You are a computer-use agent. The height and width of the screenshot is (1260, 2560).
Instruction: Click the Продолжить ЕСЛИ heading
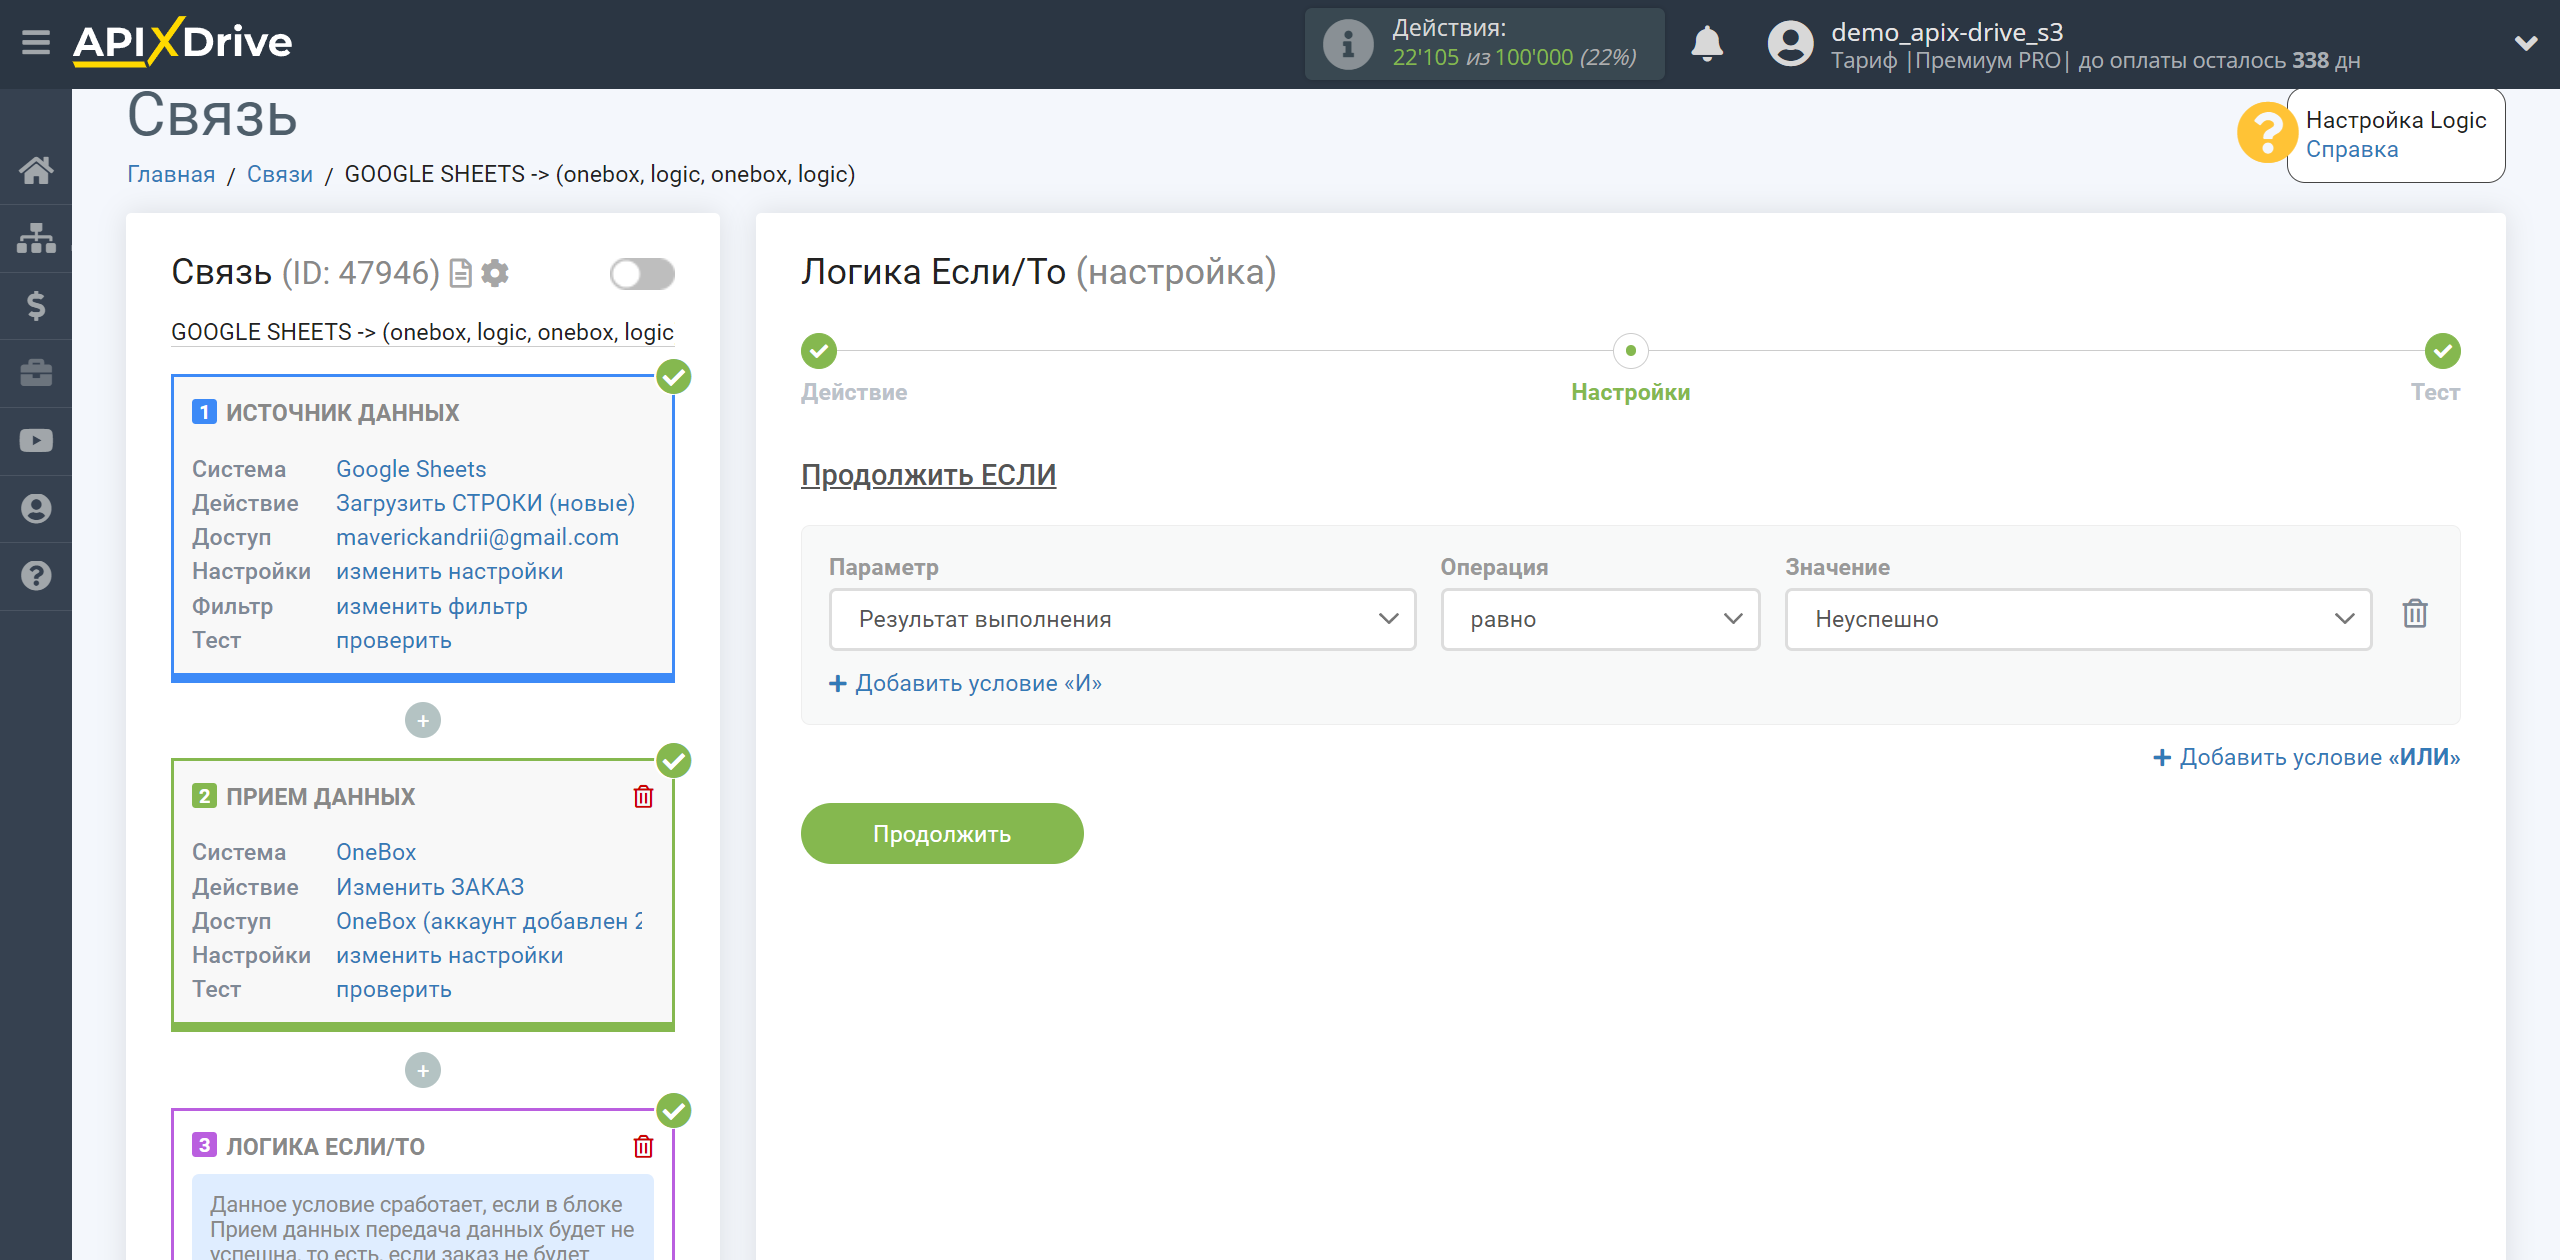pos(928,475)
